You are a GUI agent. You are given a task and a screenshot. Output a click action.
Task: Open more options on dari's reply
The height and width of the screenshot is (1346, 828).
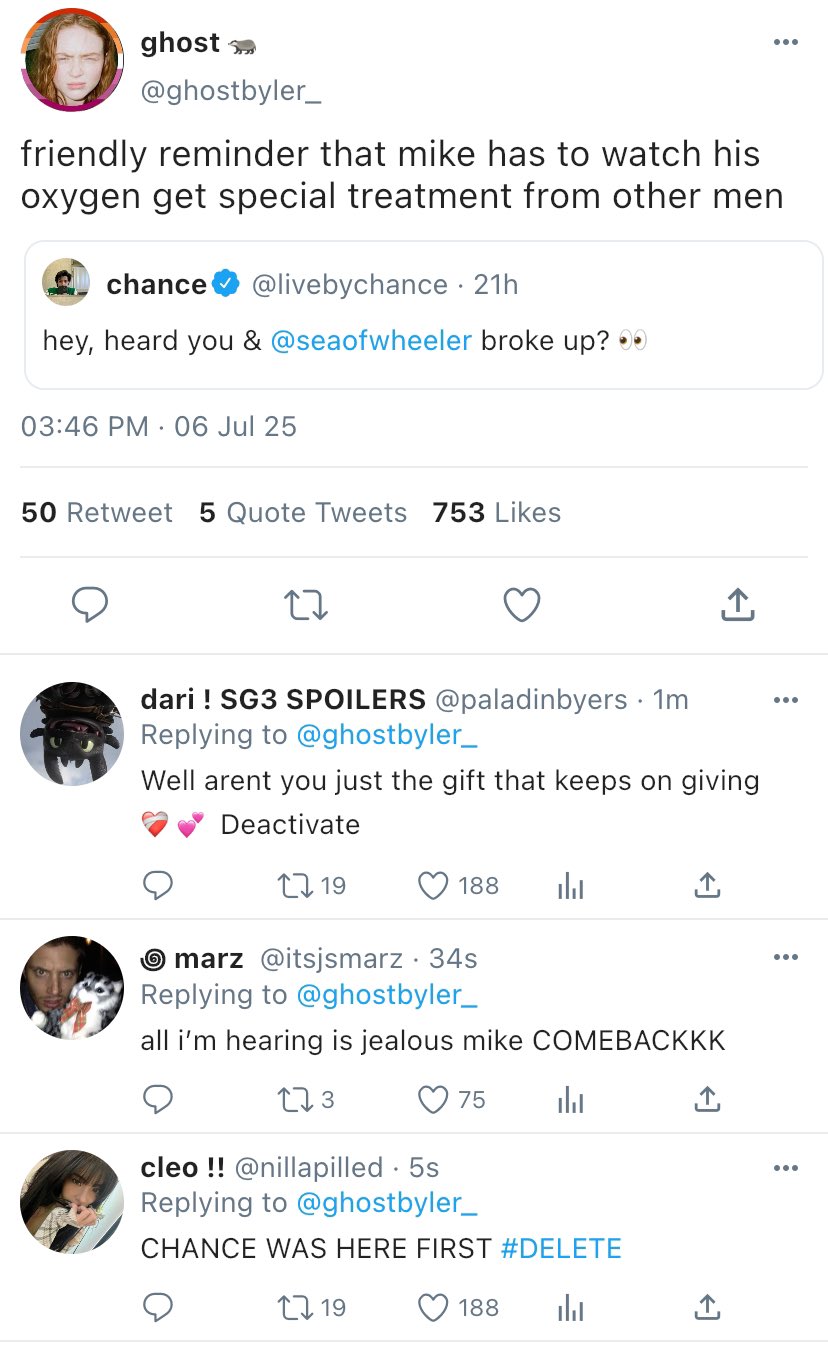[x=786, y=700]
